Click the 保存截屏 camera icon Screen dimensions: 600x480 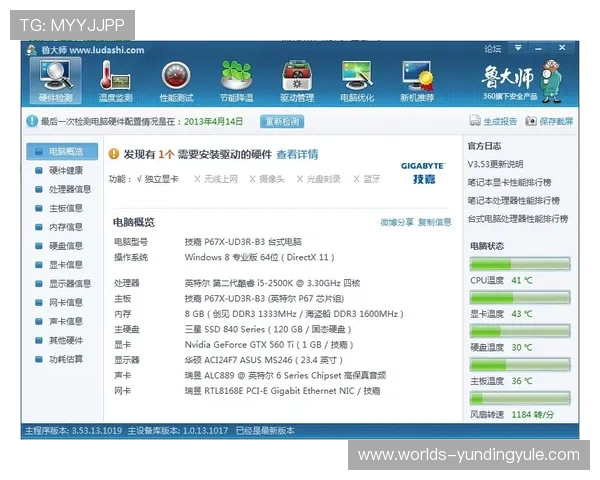[x=531, y=121]
